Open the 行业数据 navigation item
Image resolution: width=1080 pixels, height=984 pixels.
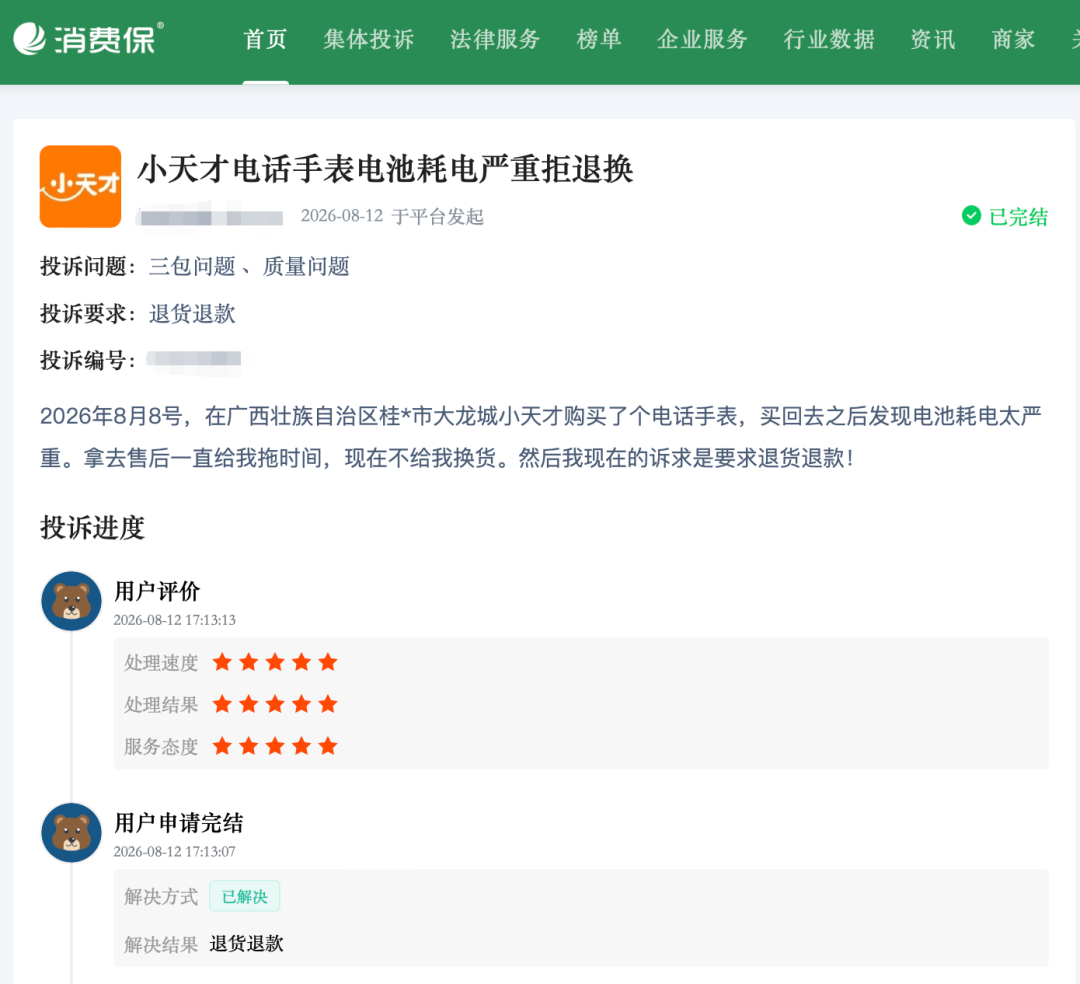coord(829,39)
